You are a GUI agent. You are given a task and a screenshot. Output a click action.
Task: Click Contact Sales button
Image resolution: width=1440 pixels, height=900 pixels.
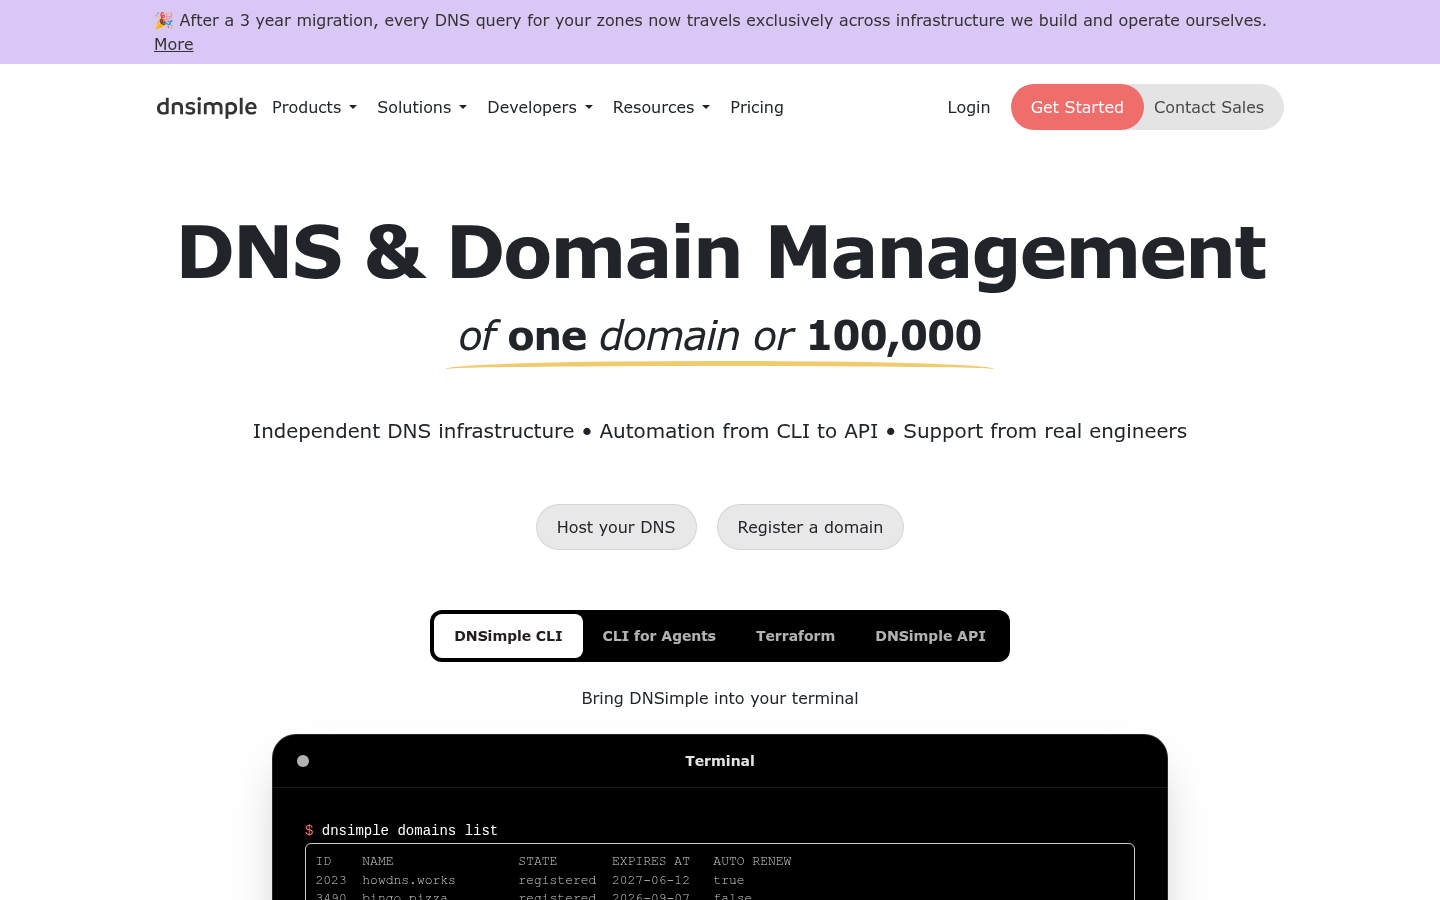pos(1209,107)
